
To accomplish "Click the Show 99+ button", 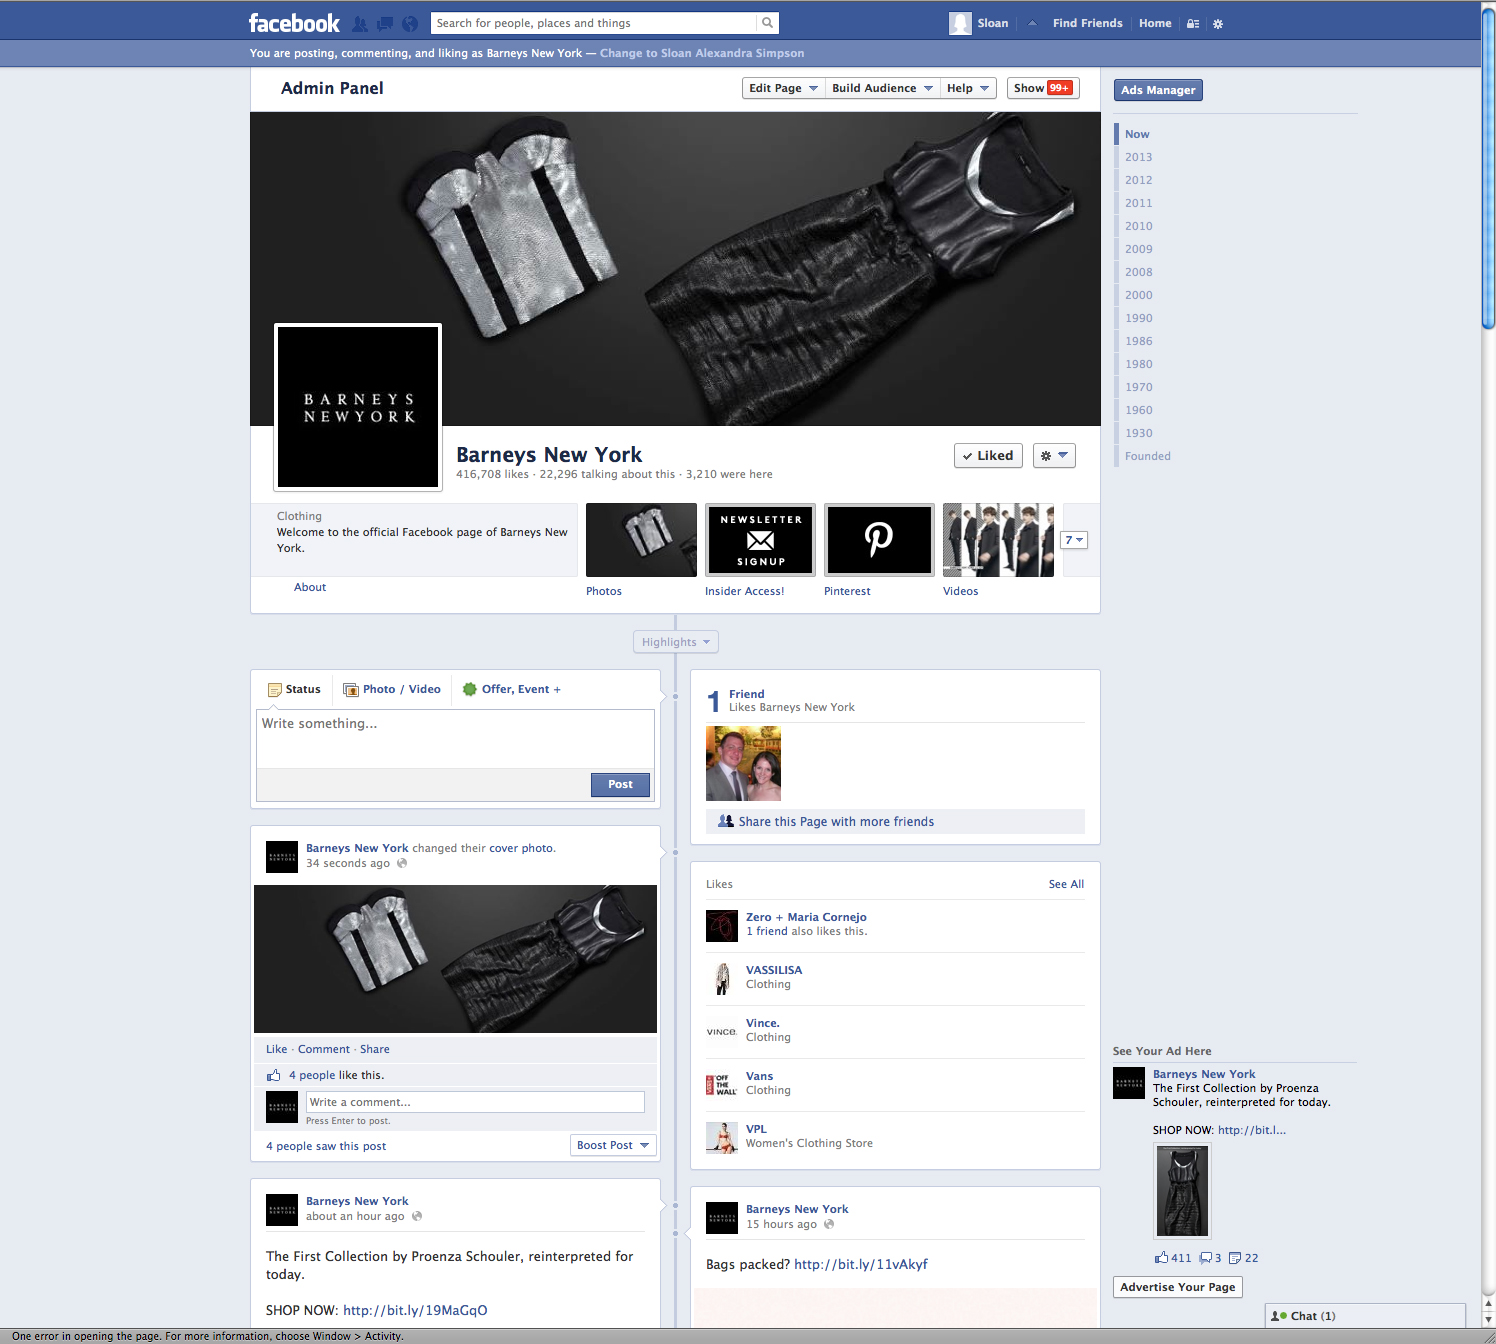I will point(1043,88).
